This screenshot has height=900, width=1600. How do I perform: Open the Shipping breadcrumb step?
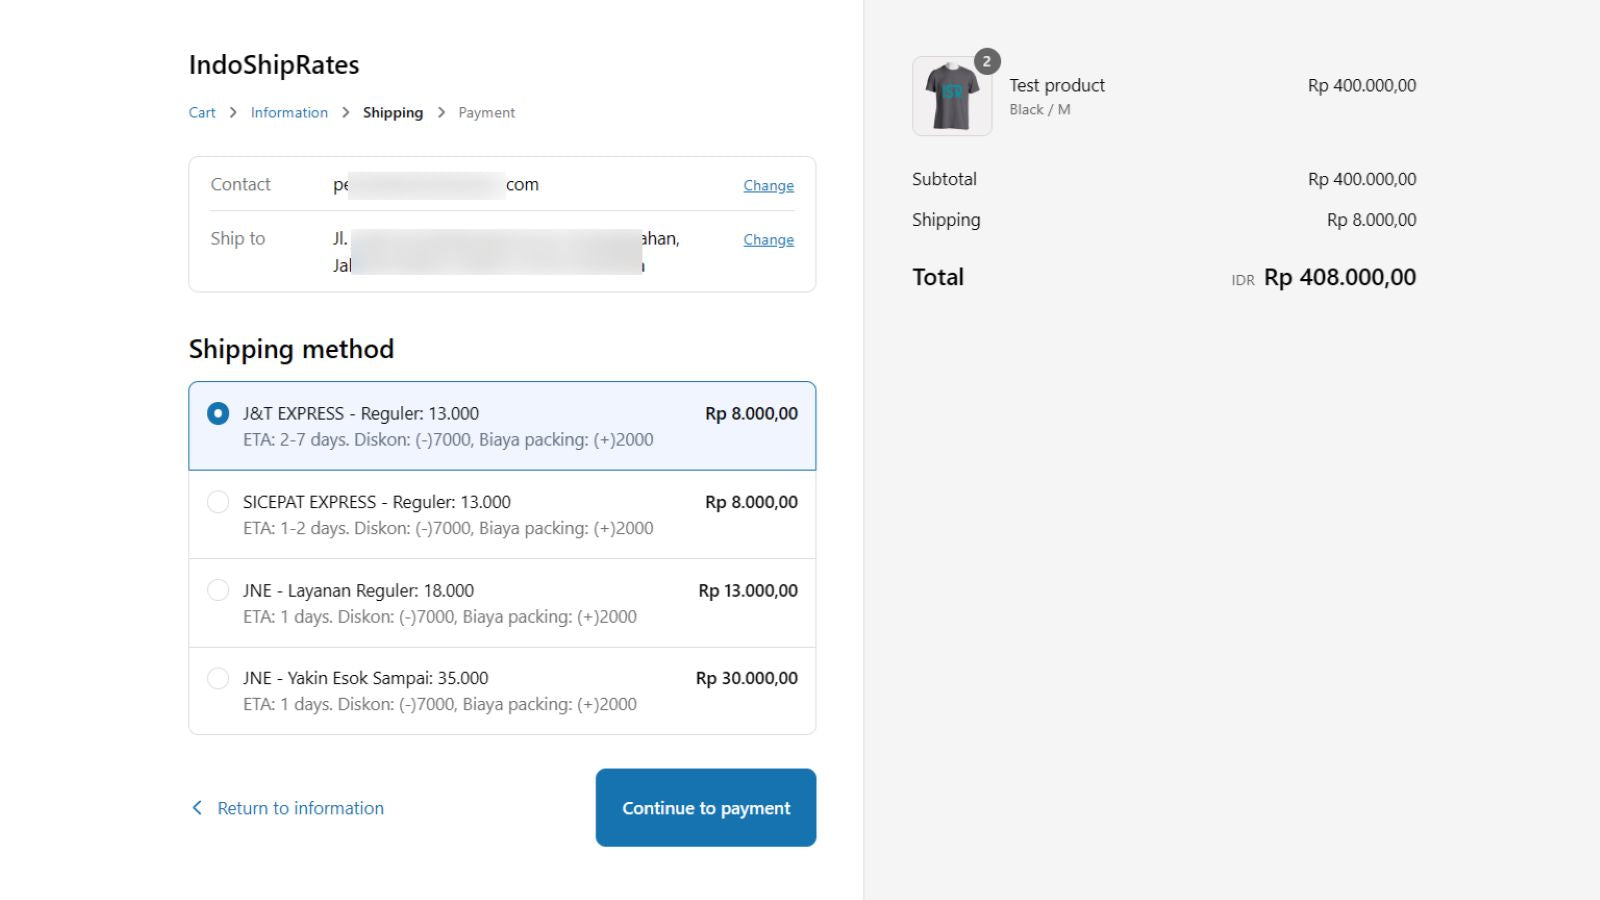(x=393, y=112)
